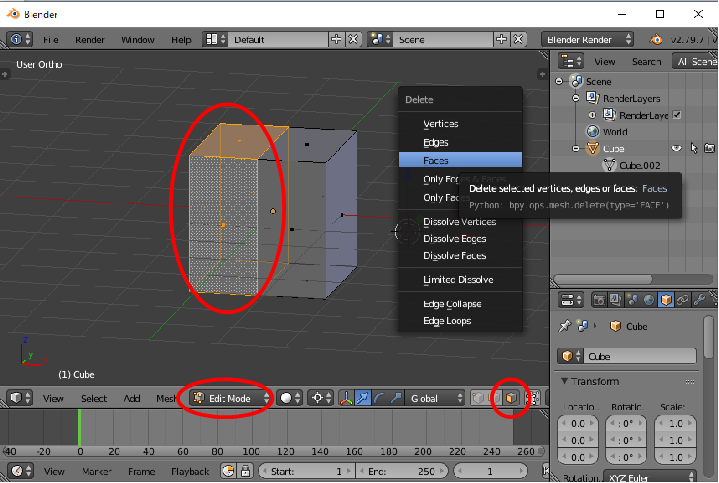Select the scale manipulator icon
Viewport: 719px width, 483px height.
pos(396,398)
